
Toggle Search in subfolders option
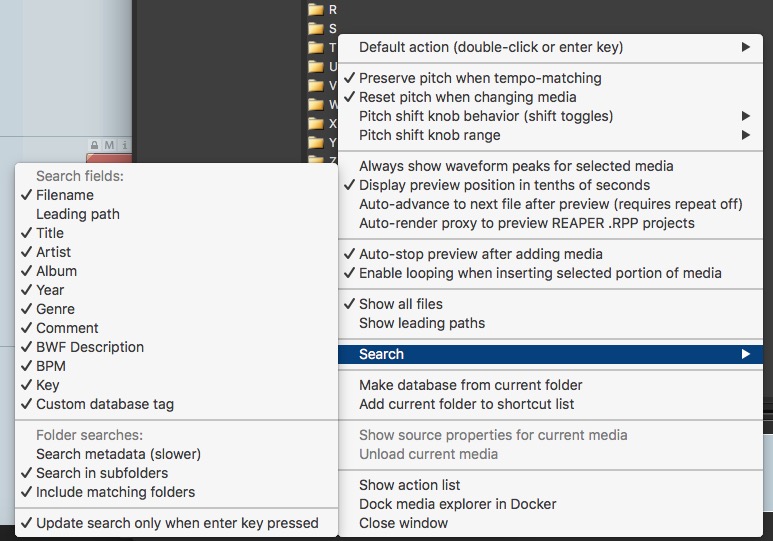(x=101, y=473)
